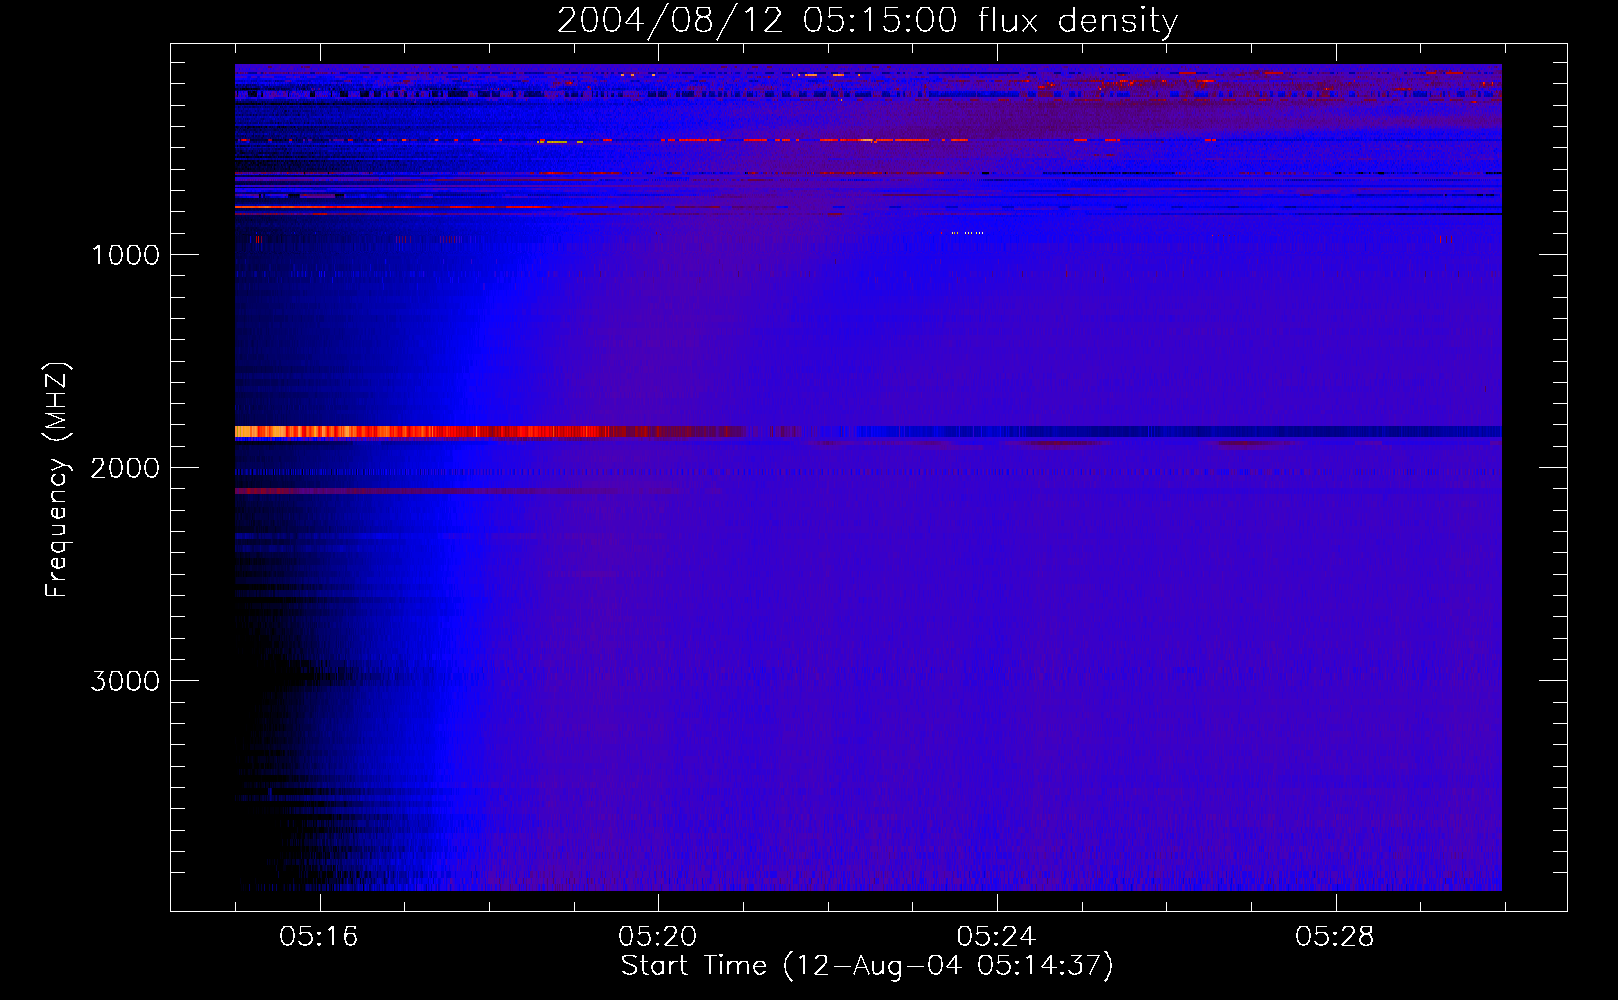This screenshot has height=1000, width=1618.
Task: Click the 05:28 time tick label
Action: tap(1335, 937)
